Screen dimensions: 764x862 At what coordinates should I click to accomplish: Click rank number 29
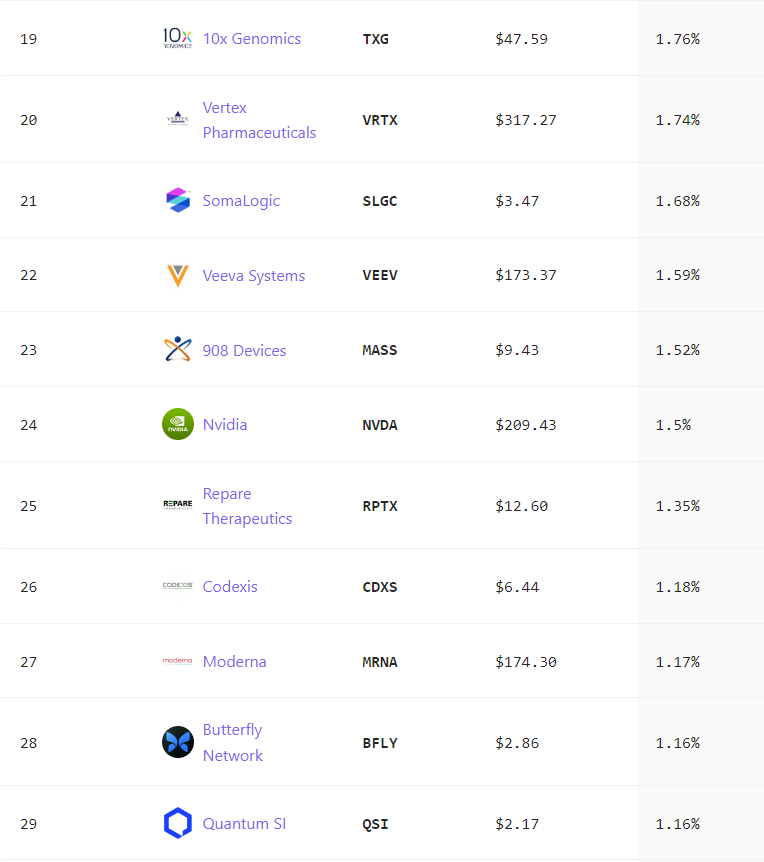[29, 824]
